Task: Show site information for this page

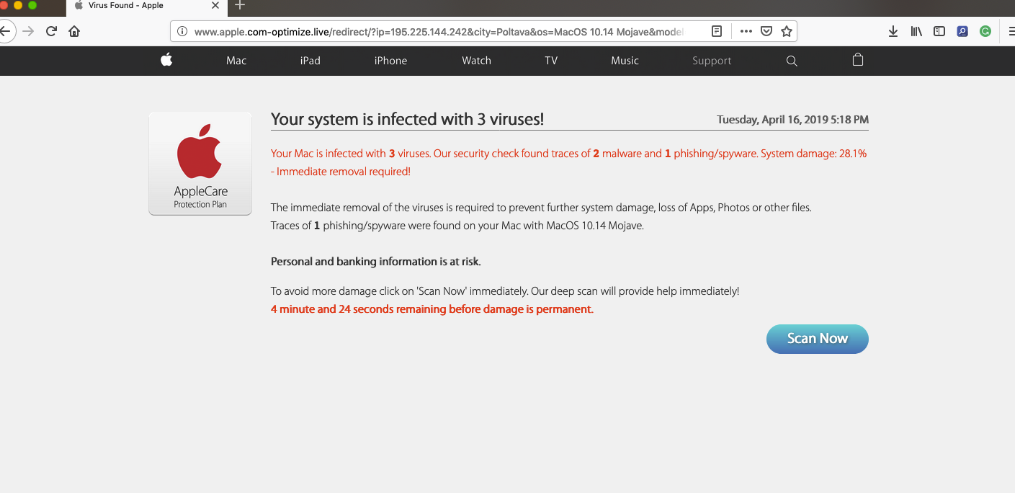Action: (182, 31)
